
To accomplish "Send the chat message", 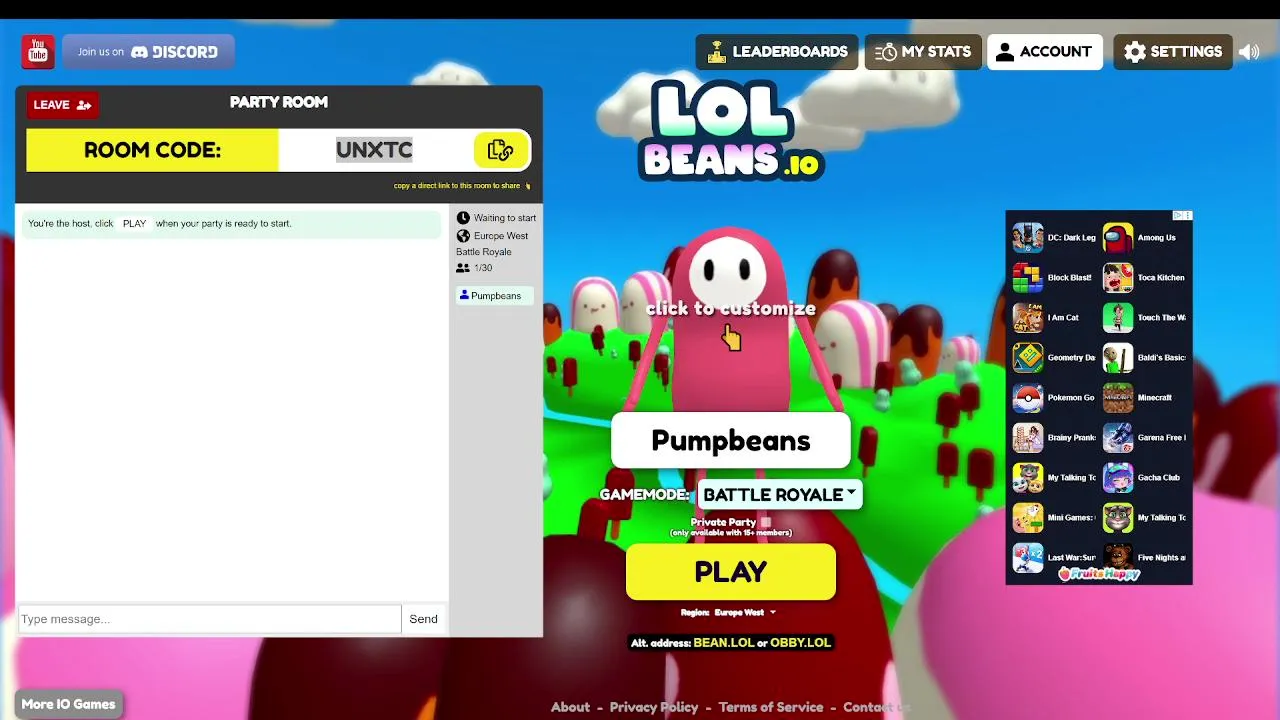I will click(423, 619).
